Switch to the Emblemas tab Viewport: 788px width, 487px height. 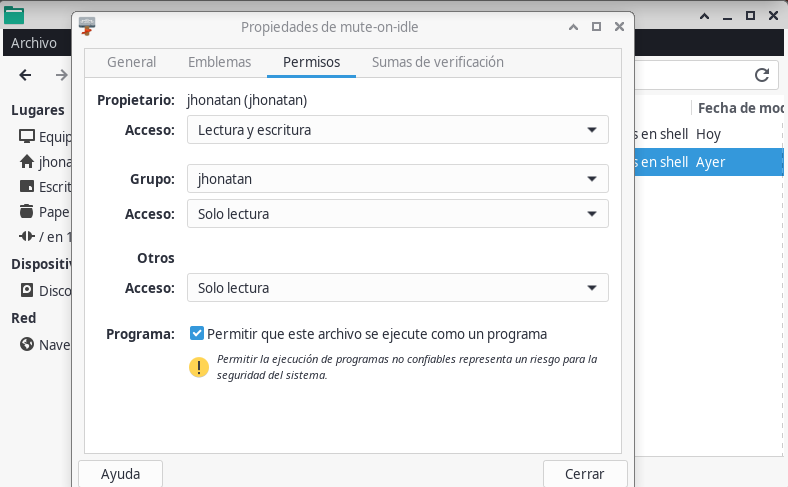[220, 62]
